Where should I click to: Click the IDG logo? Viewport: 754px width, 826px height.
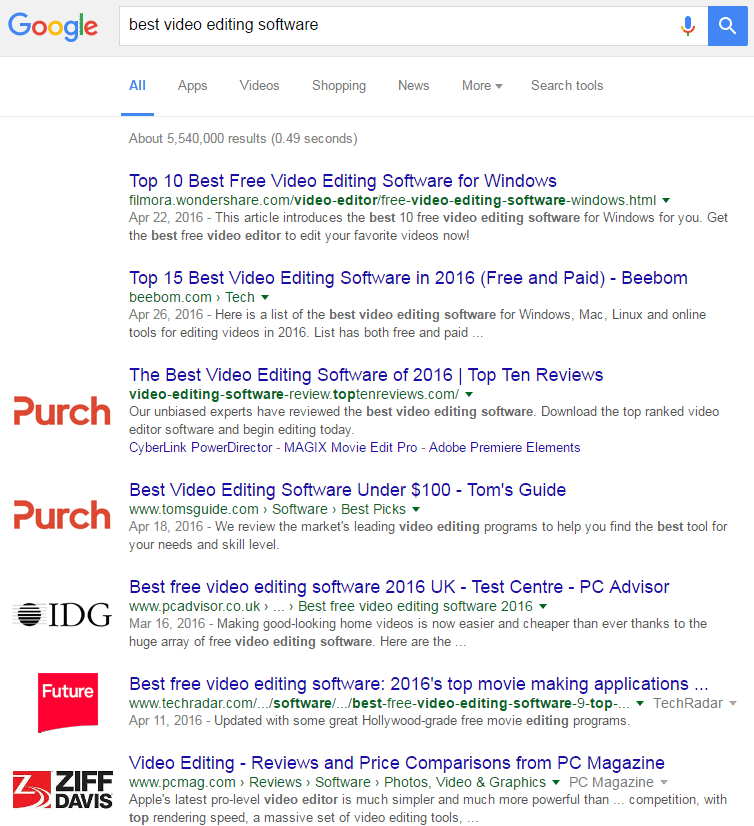[x=62, y=614]
